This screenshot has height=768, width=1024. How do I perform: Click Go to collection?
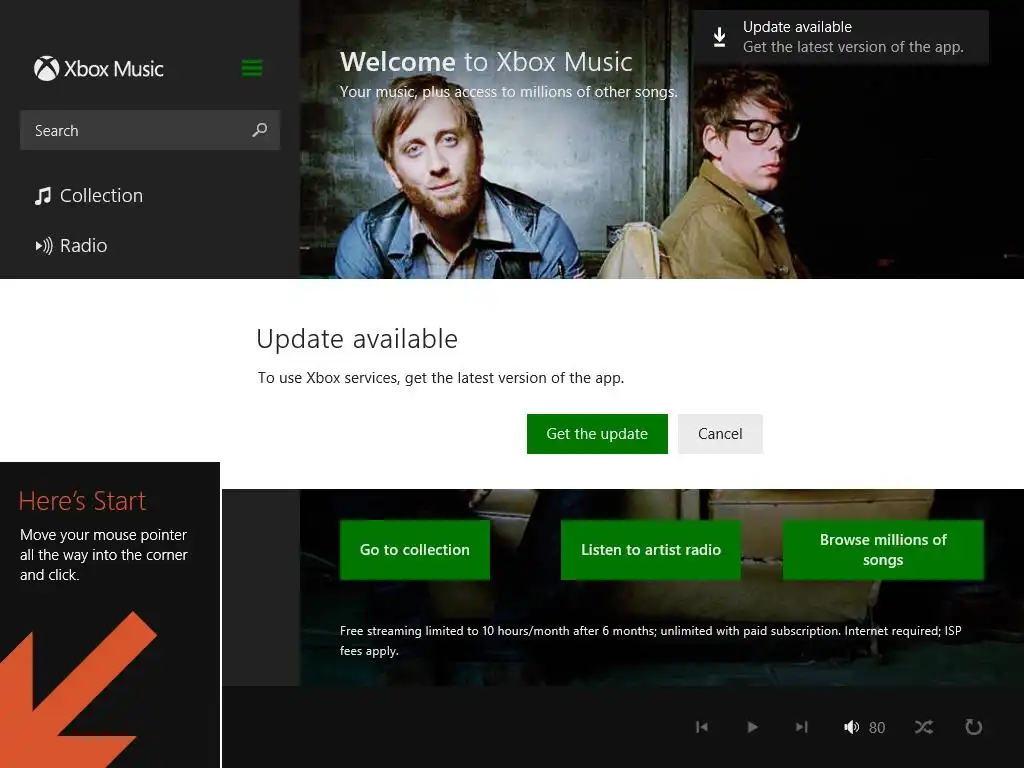[x=415, y=550]
